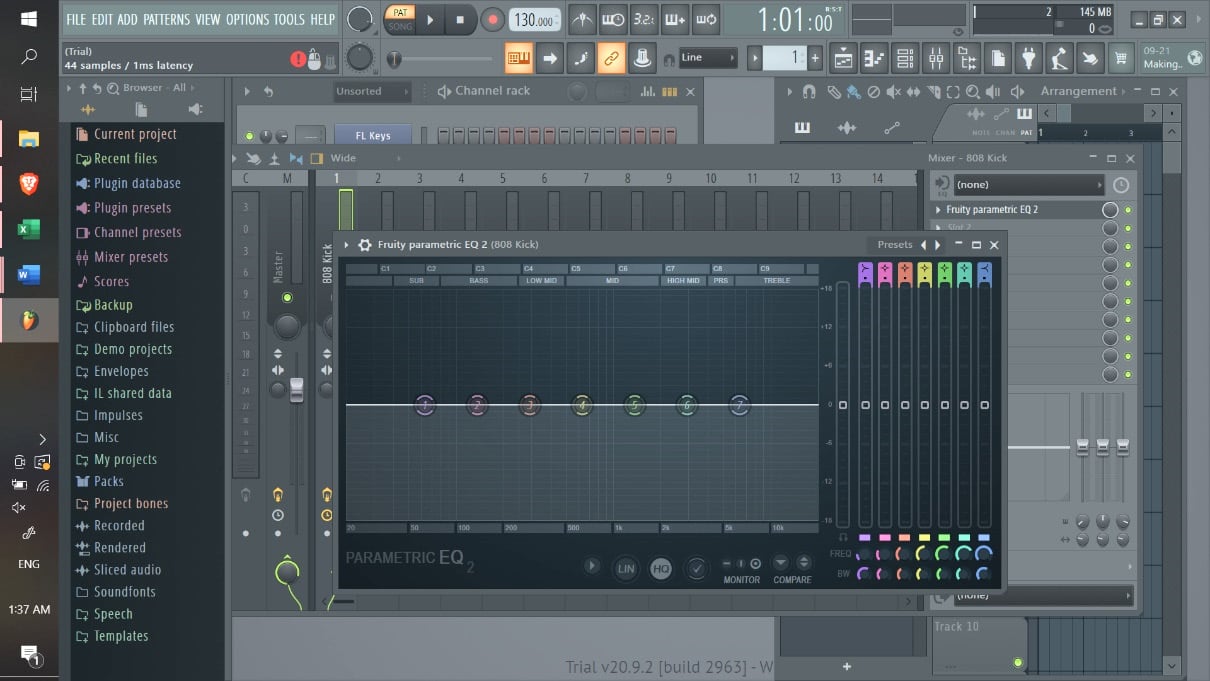Open the Mixer input (none) dropdown
1210x681 pixels.
click(1029, 185)
